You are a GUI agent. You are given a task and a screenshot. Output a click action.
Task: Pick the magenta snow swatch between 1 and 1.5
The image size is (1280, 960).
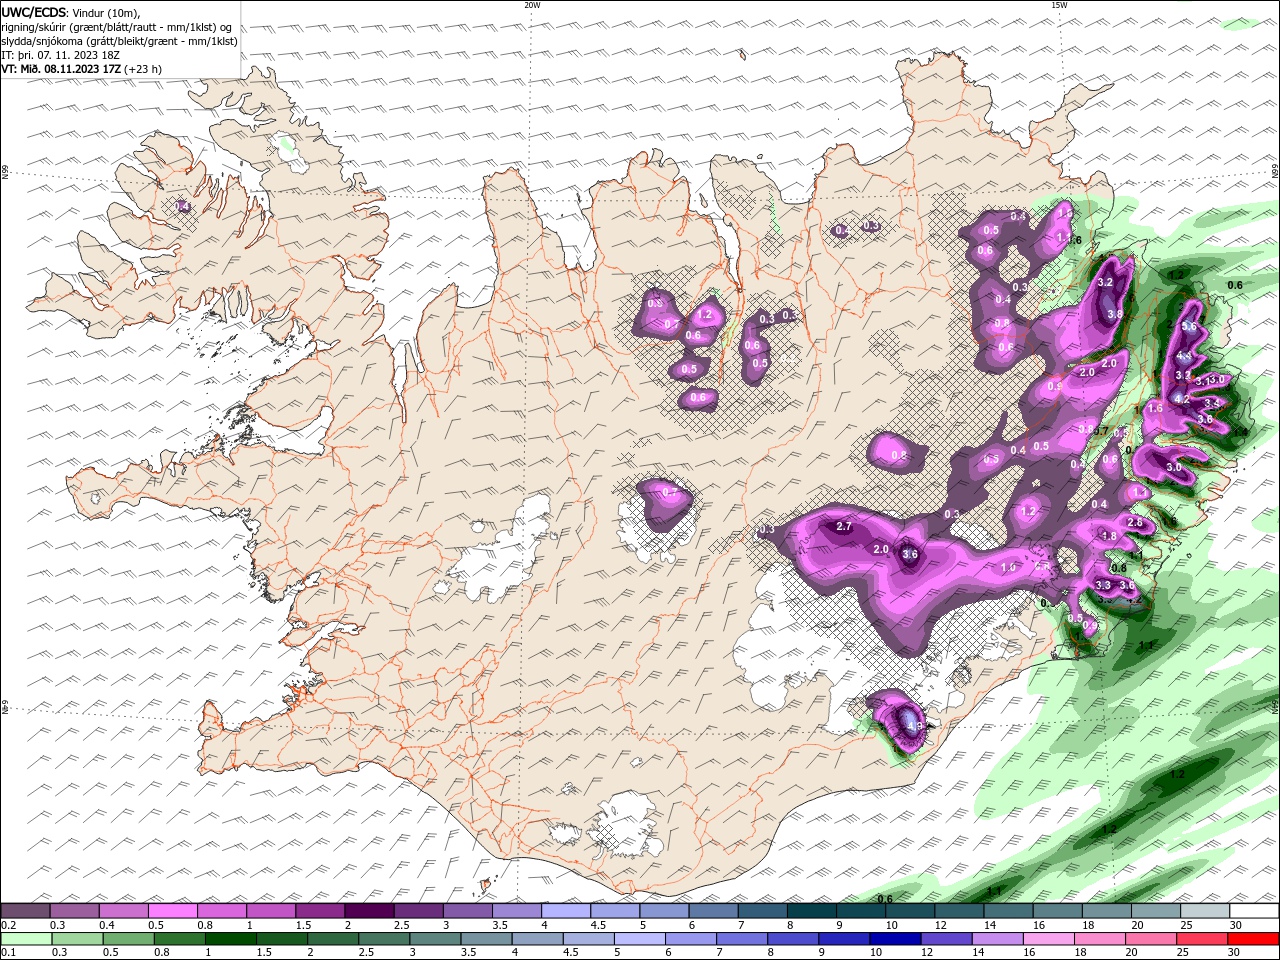(271, 911)
